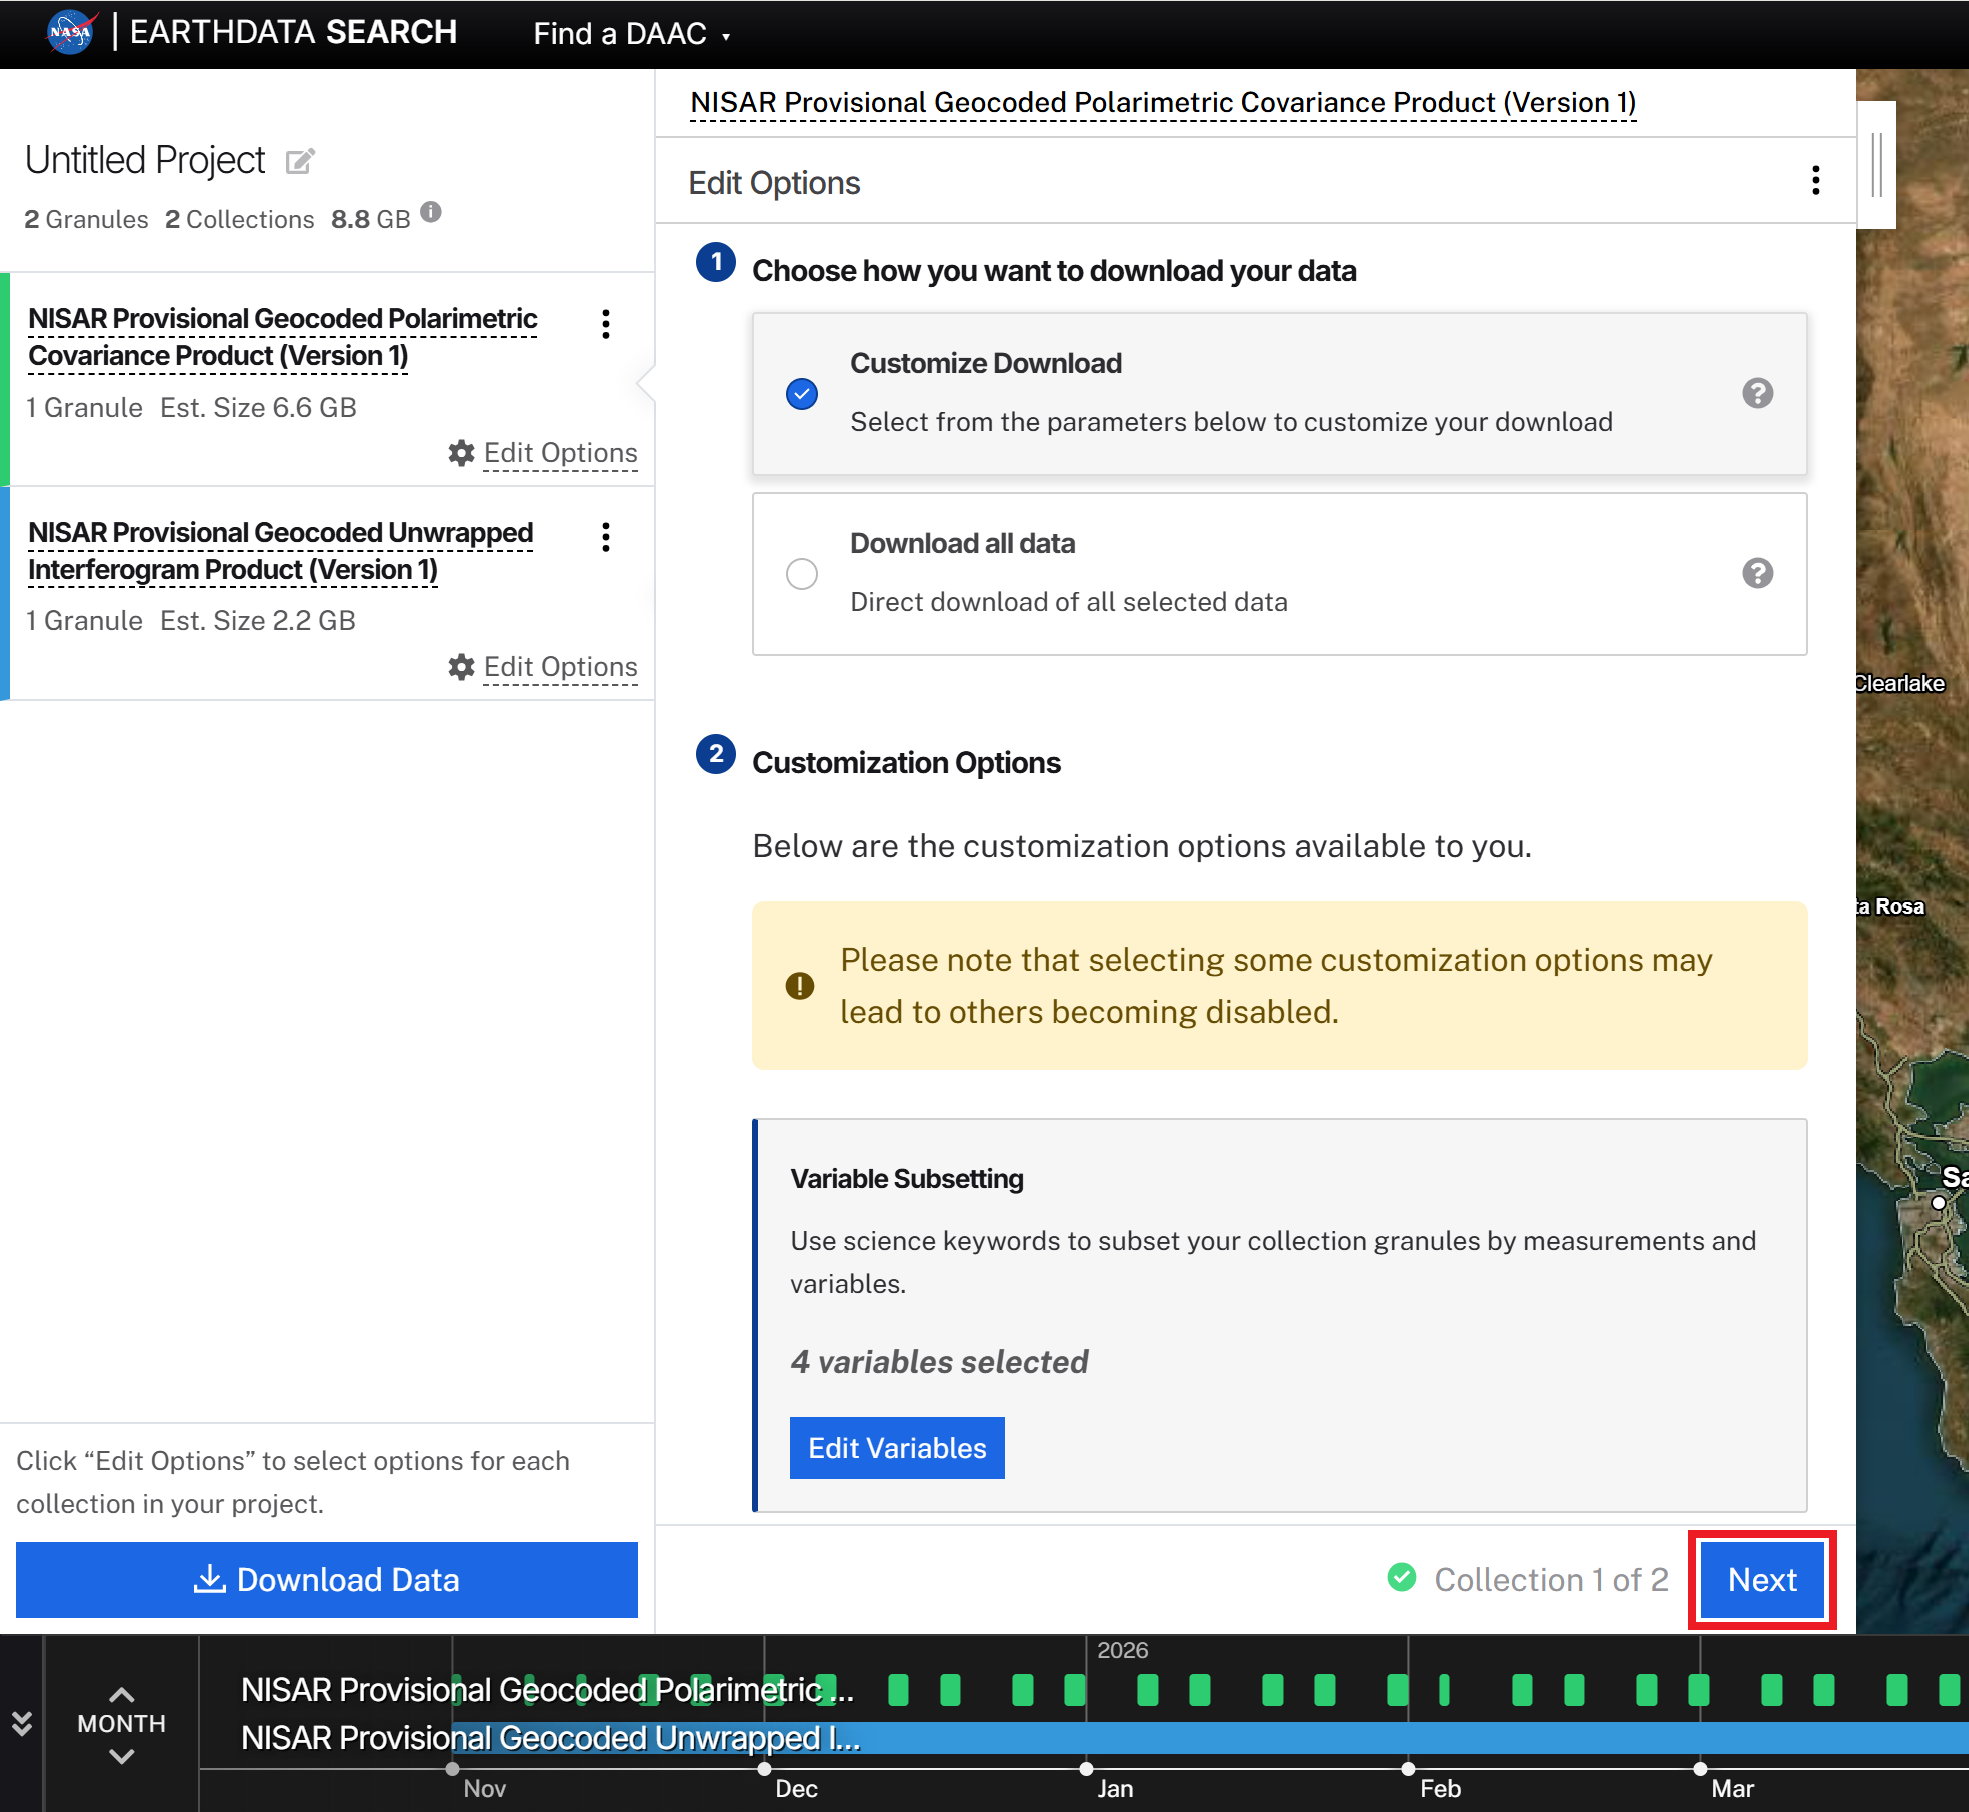1969x1812 pixels.
Task: Open Edit Options for Unwrapped Interferogram Product
Action: coord(543,667)
